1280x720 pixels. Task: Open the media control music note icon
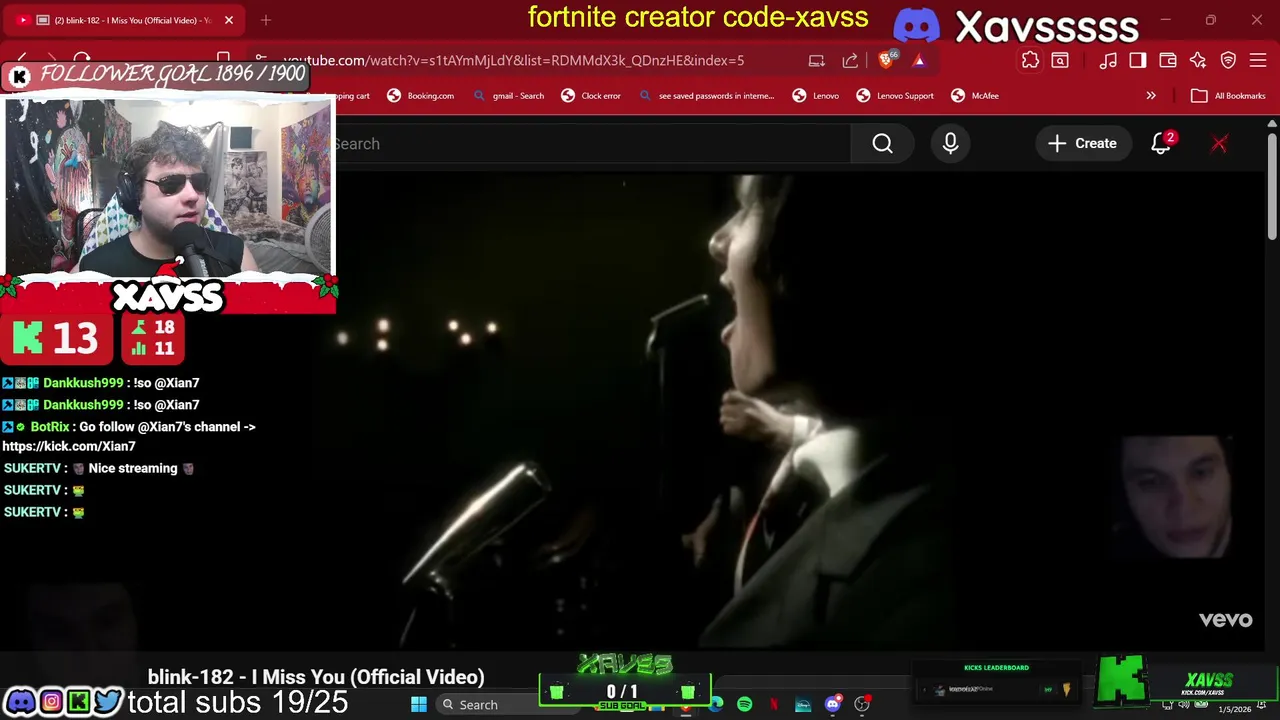tap(1108, 60)
